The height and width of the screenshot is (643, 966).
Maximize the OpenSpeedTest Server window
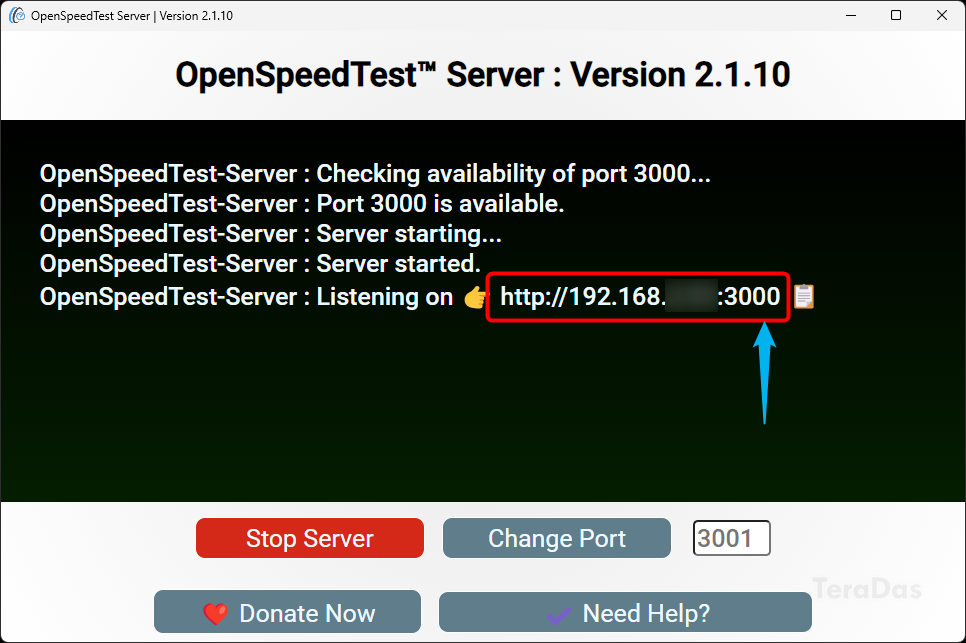click(x=896, y=15)
